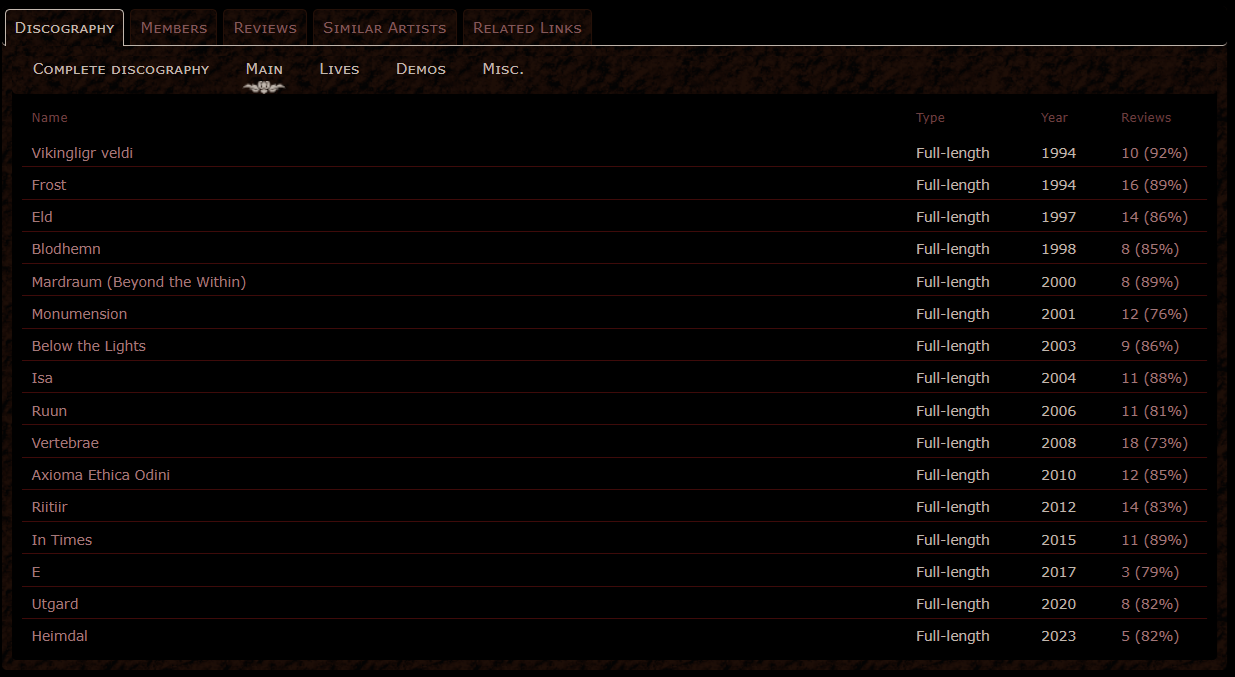Image resolution: width=1235 pixels, height=677 pixels.
Task: View Below the Lights reviews 9 (86%)
Action: click(x=1150, y=346)
